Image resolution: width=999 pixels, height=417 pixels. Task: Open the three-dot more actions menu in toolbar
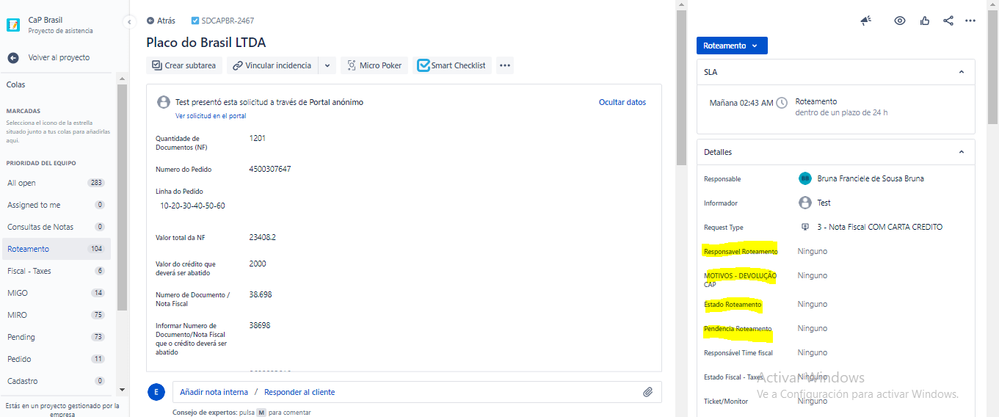(505, 65)
